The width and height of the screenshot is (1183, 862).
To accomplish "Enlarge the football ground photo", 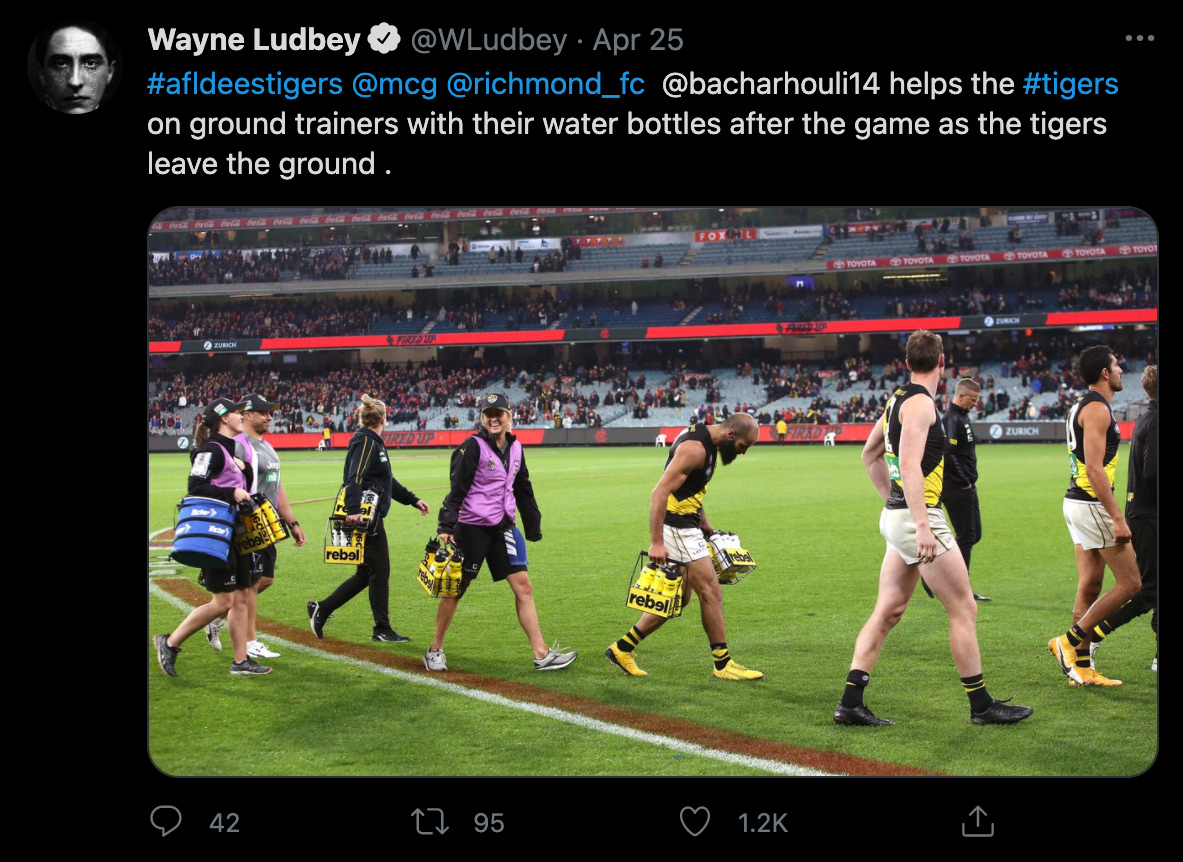I will [x=653, y=492].
